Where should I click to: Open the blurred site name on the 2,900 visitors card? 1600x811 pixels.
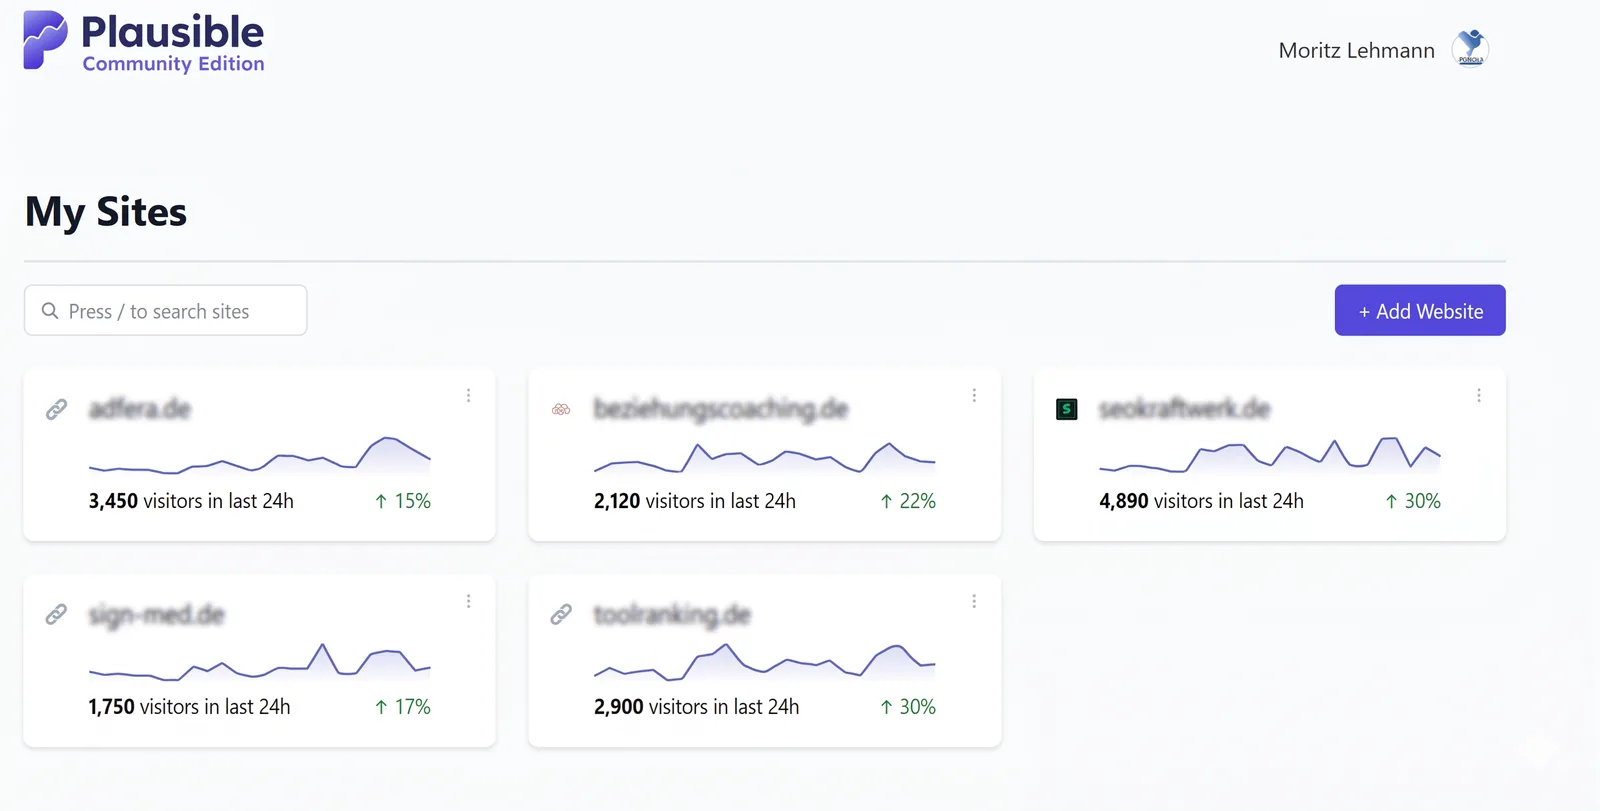(672, 615)
